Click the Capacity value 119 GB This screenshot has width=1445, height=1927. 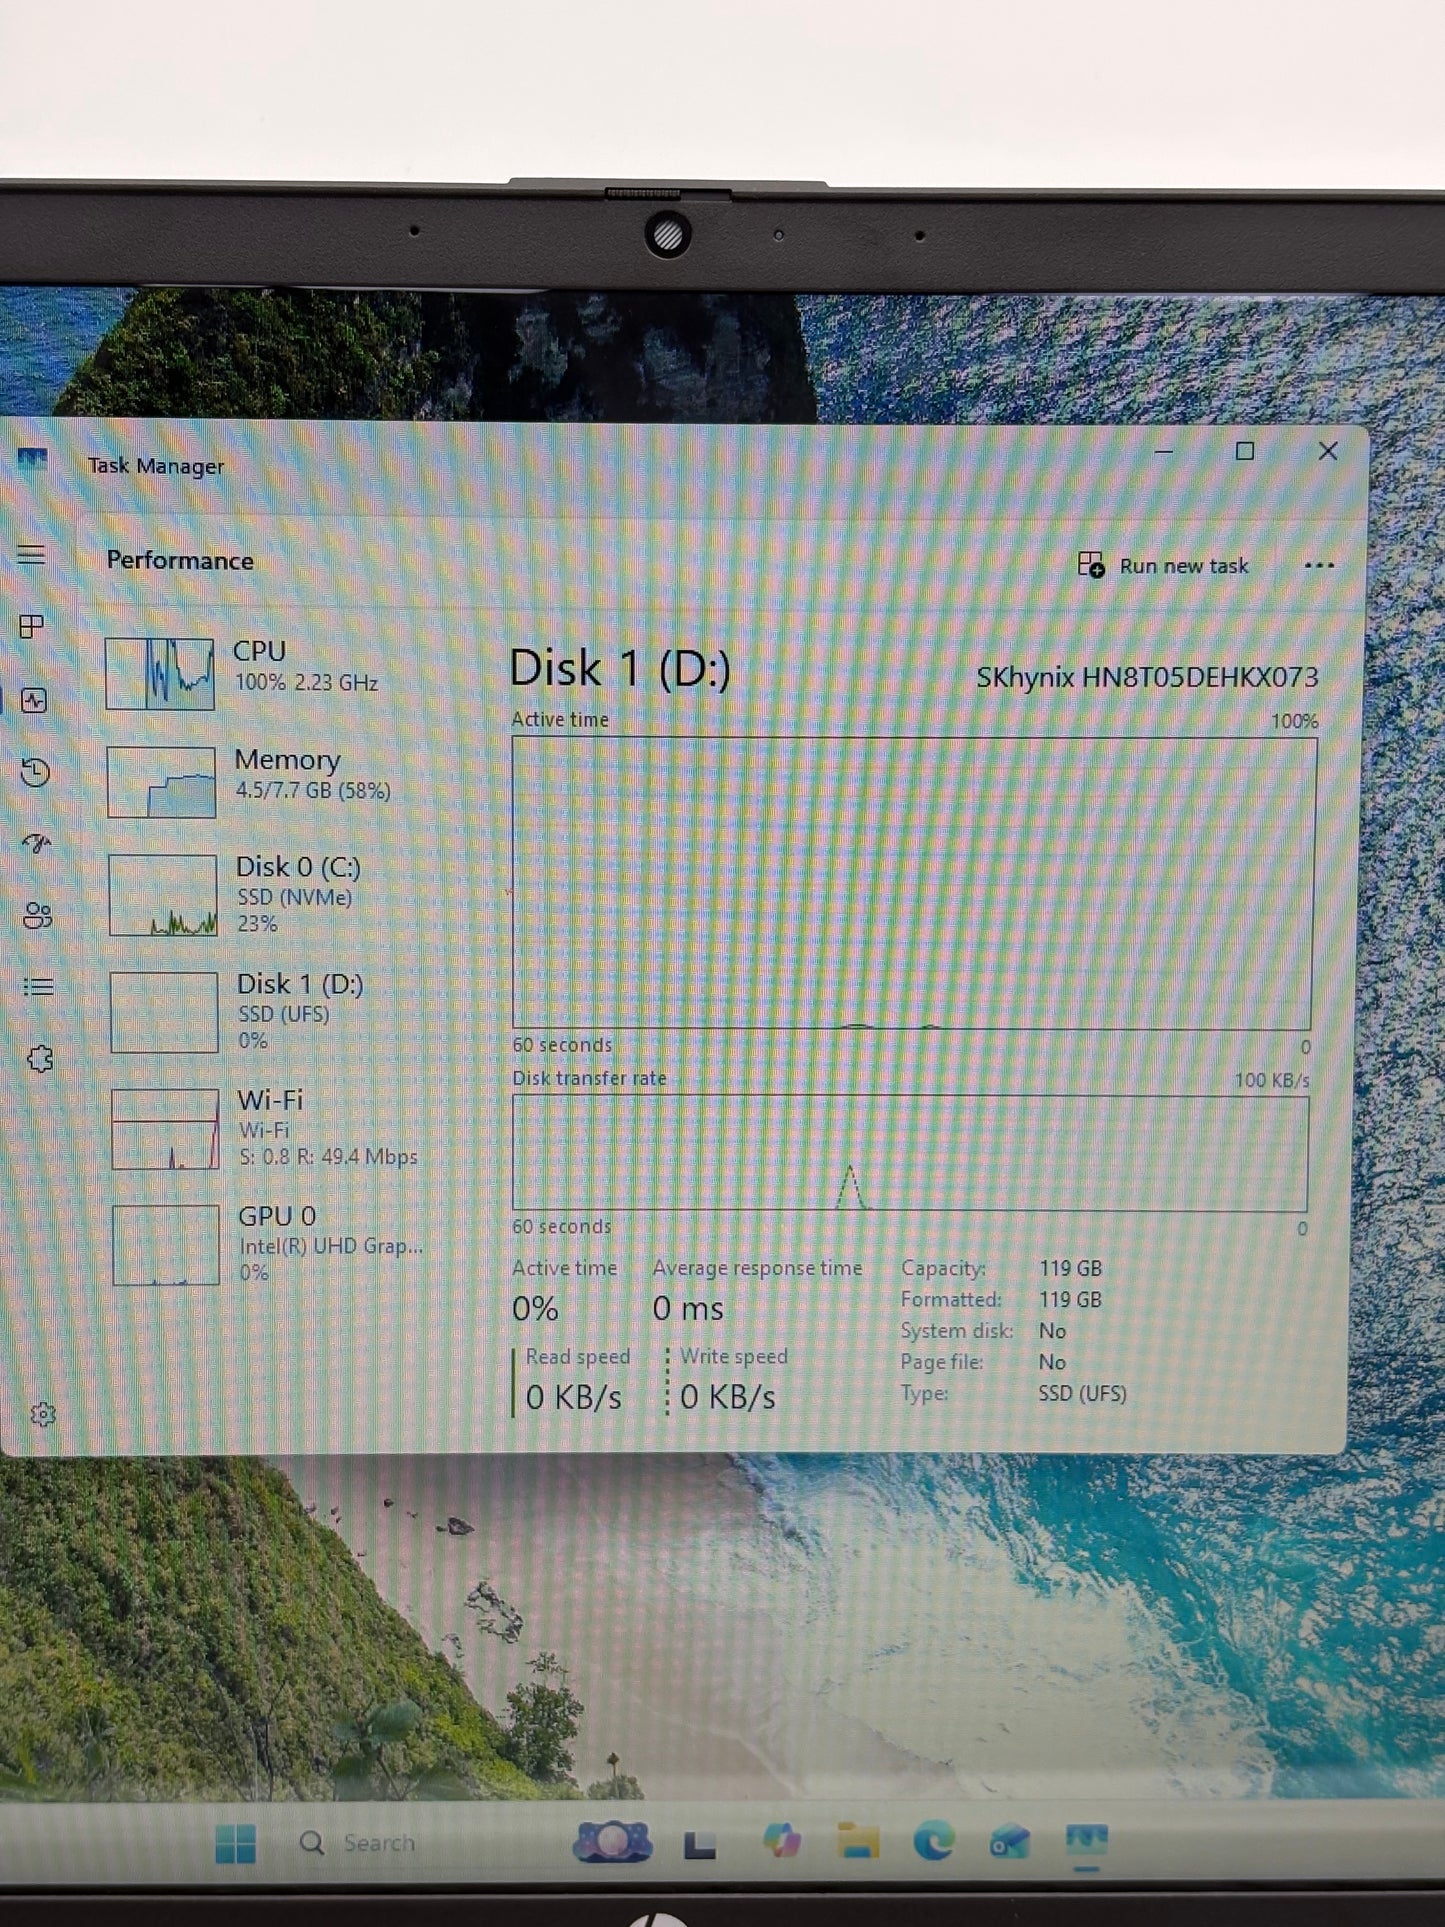click(x=1070, y=1268)
